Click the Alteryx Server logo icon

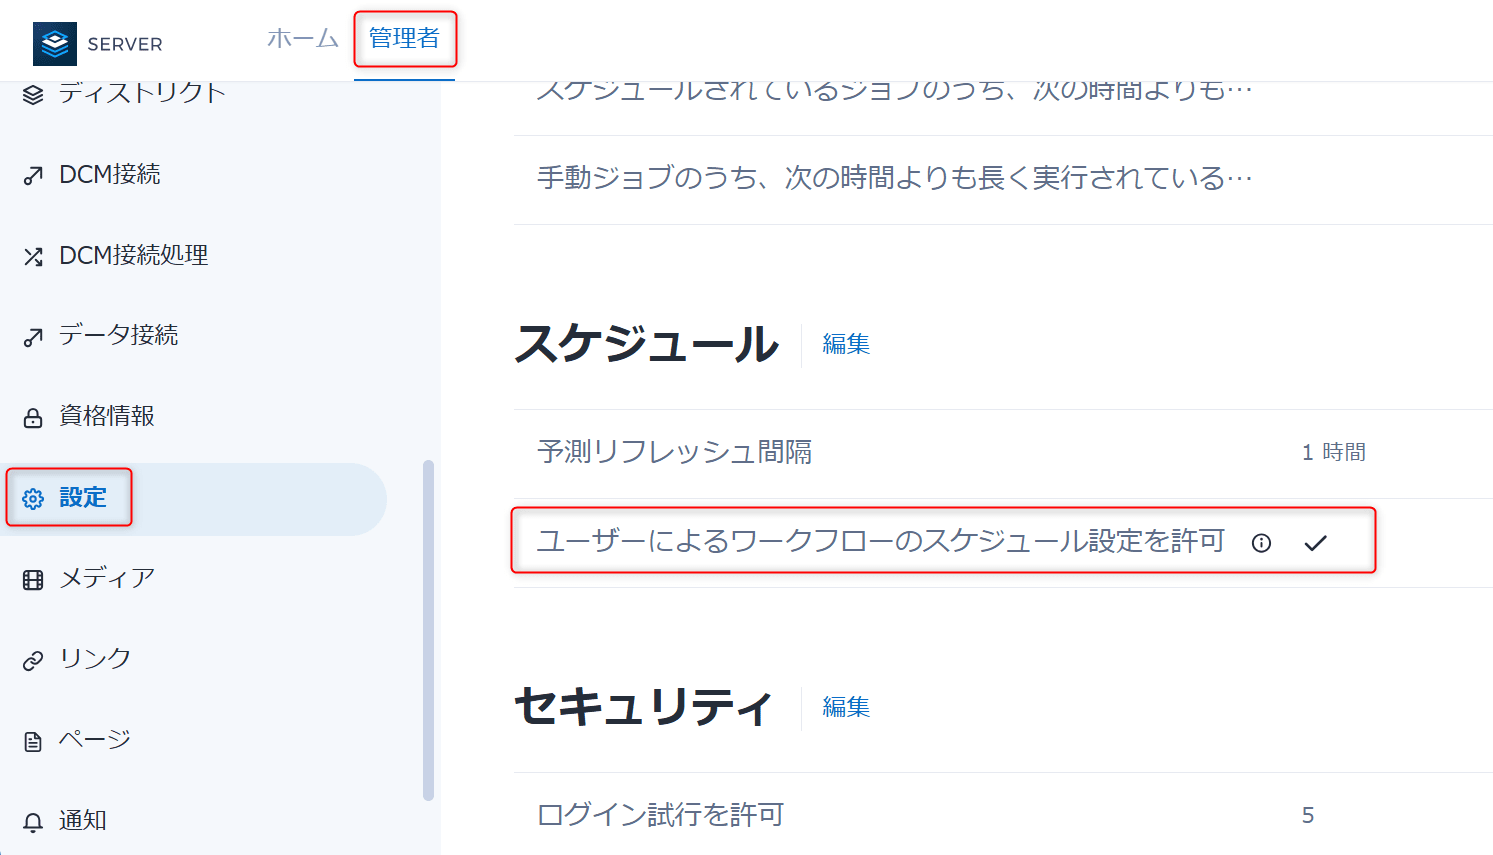coord(55,44)
